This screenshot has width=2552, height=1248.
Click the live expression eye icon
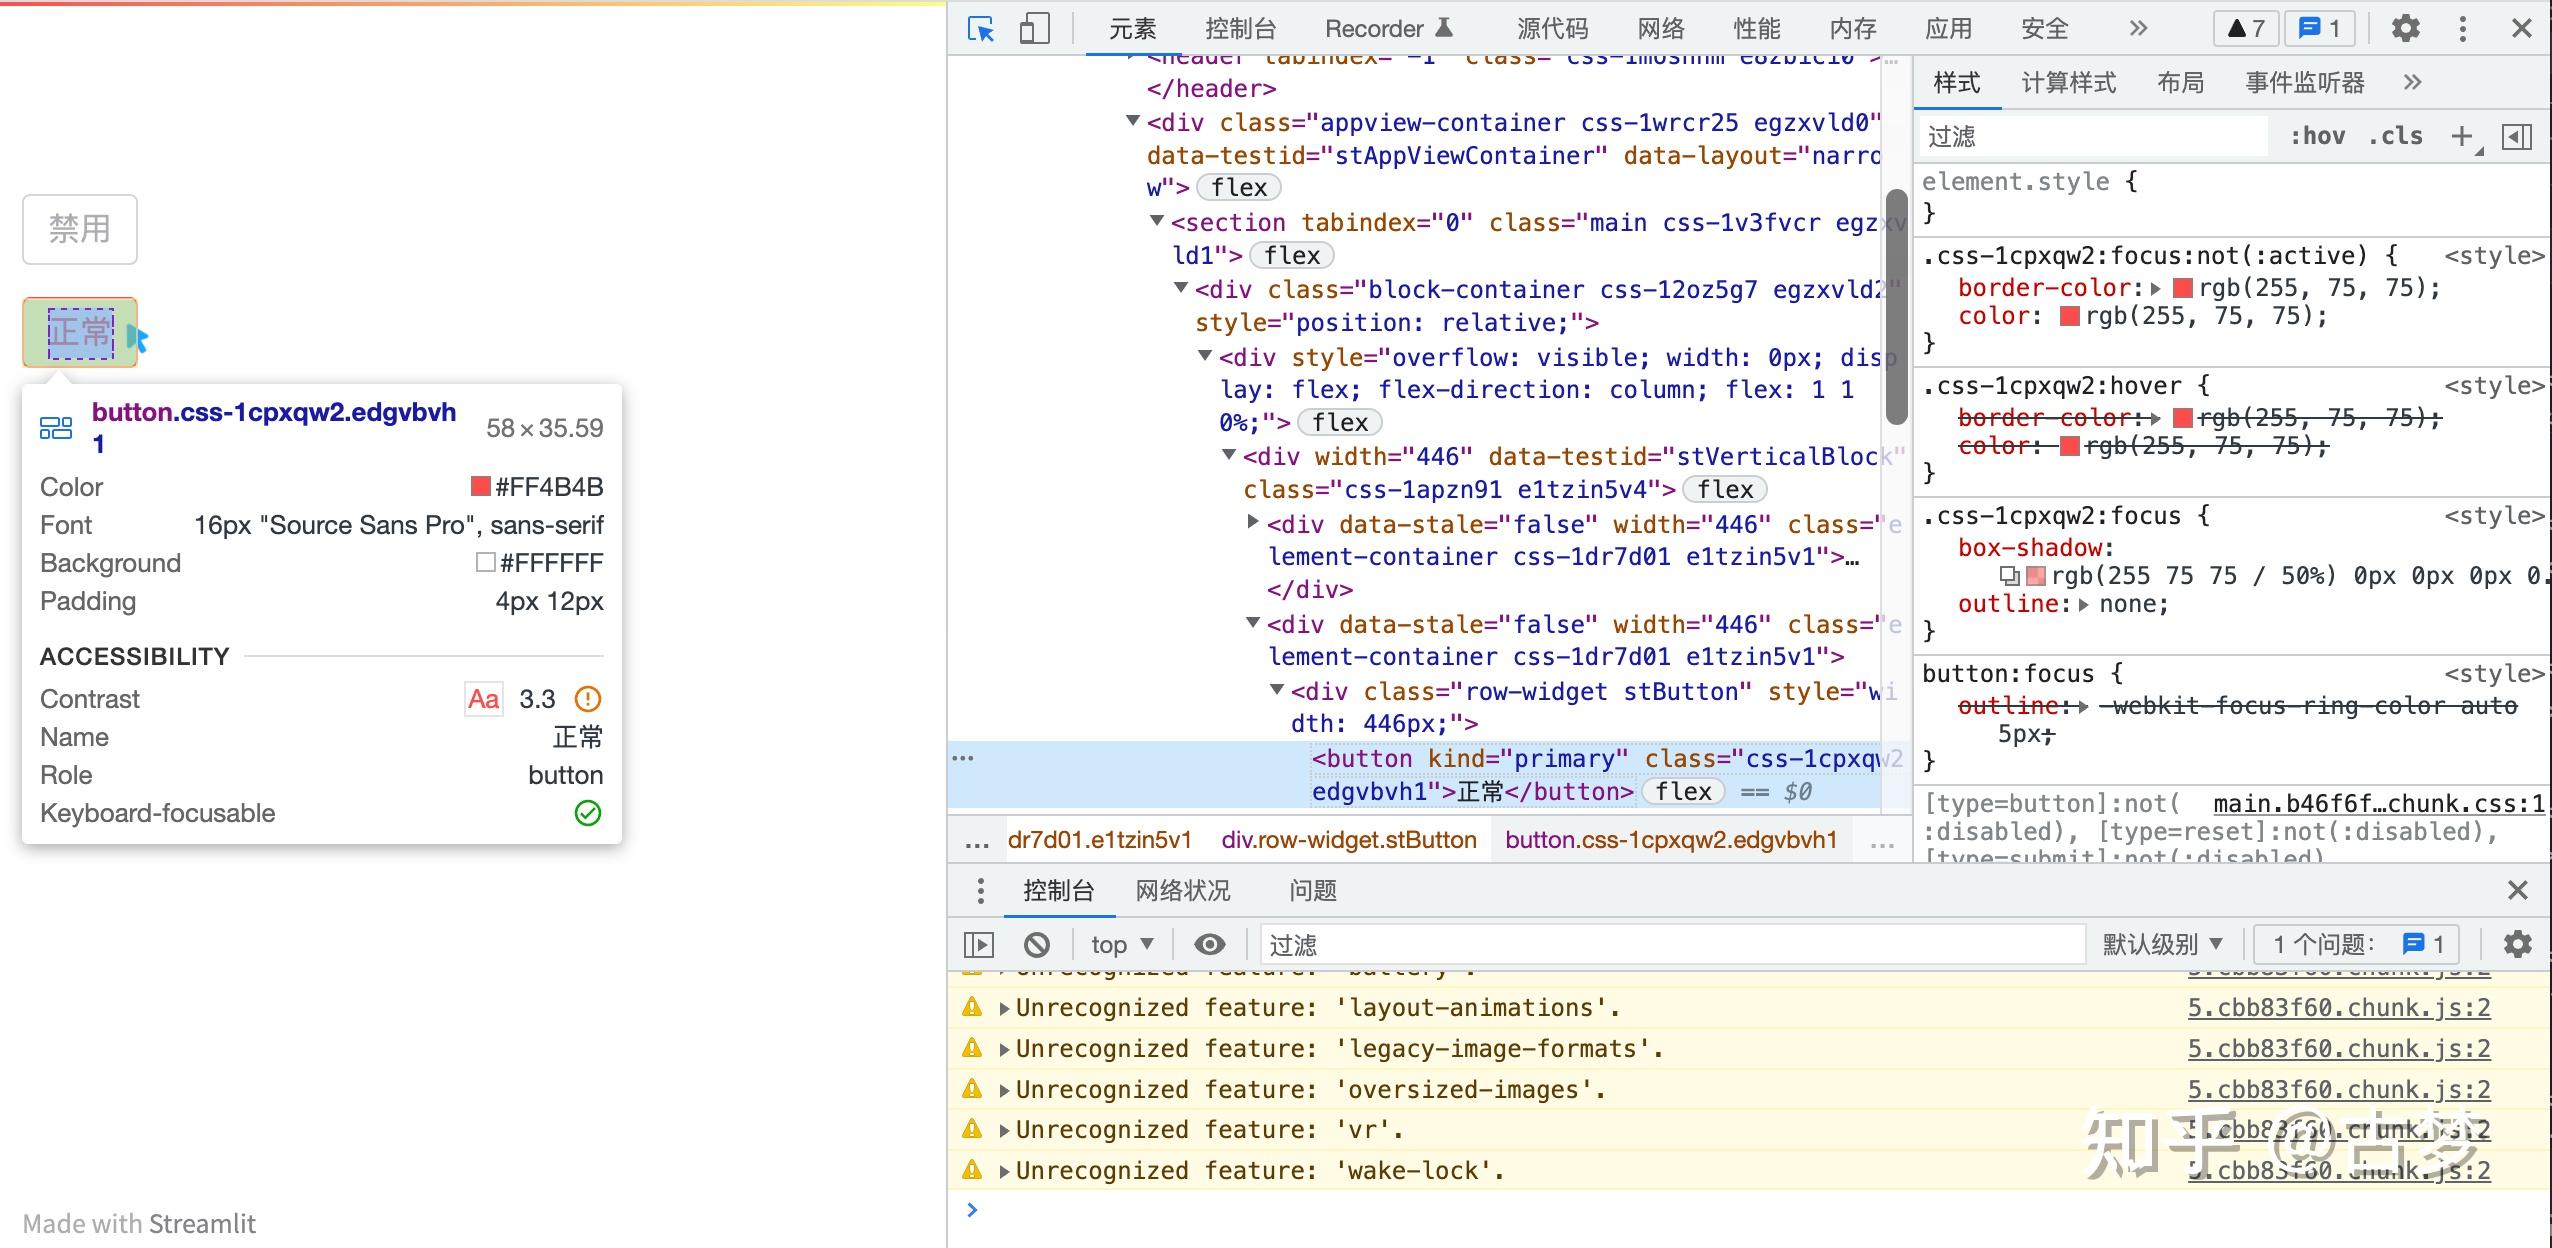coord(1209,944)
